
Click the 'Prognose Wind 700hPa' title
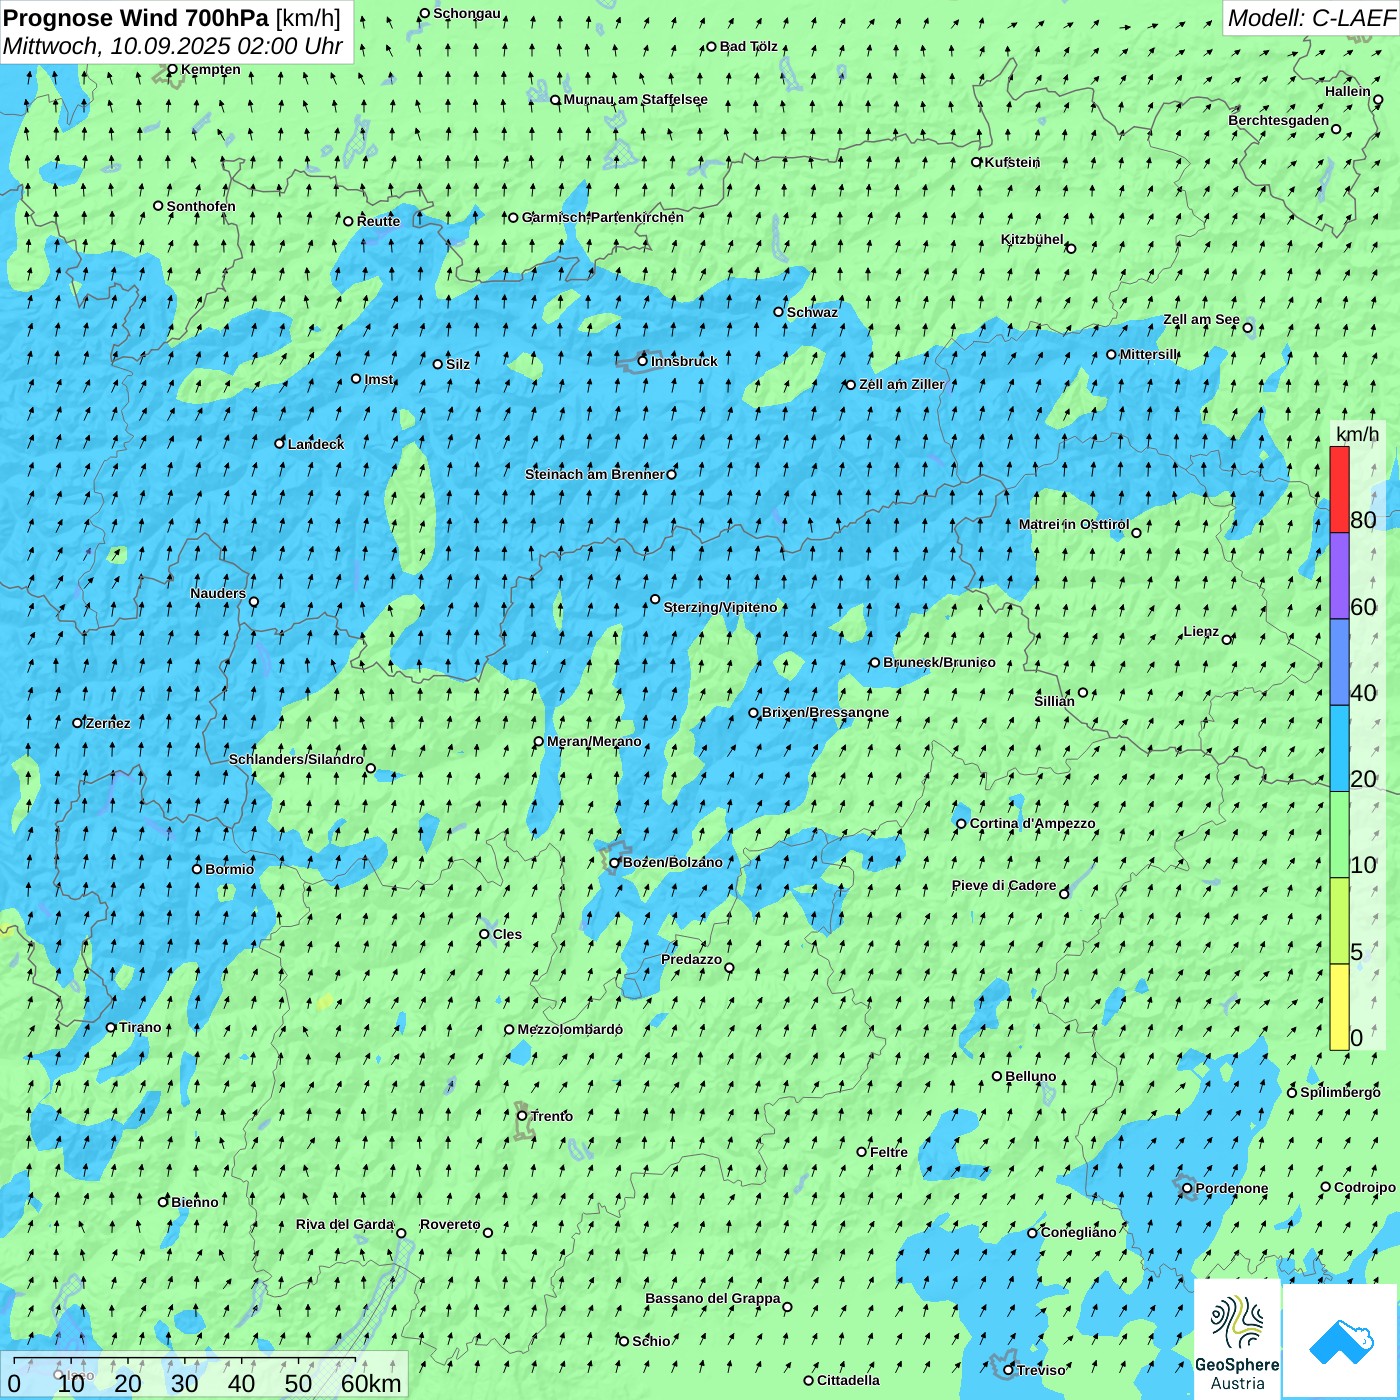point(136,18)
